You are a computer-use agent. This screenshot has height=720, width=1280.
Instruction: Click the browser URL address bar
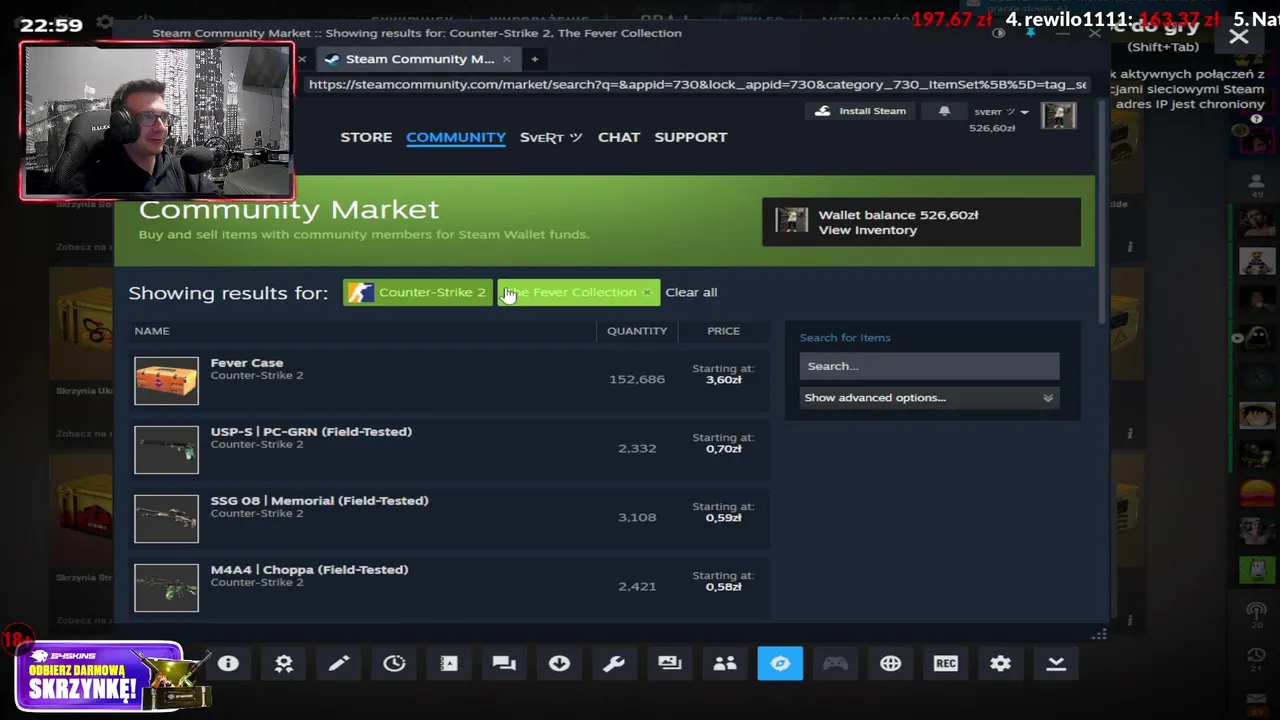[x=698, y=85]
